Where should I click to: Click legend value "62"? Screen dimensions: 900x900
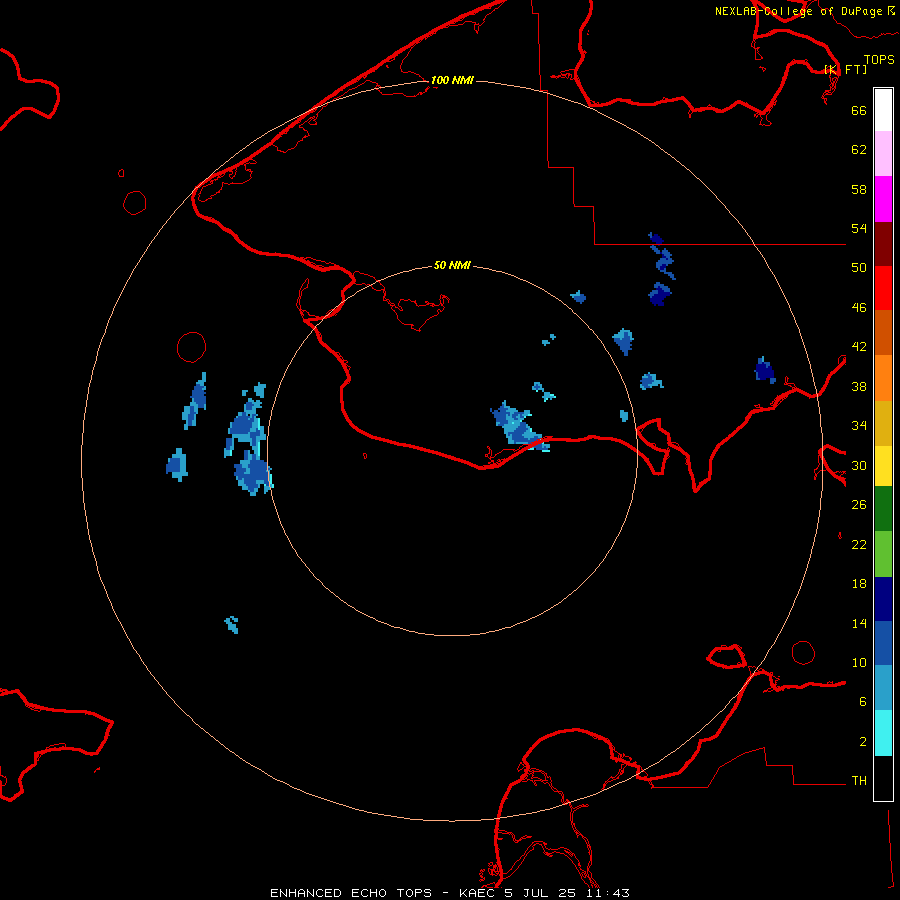coord(859,150)
